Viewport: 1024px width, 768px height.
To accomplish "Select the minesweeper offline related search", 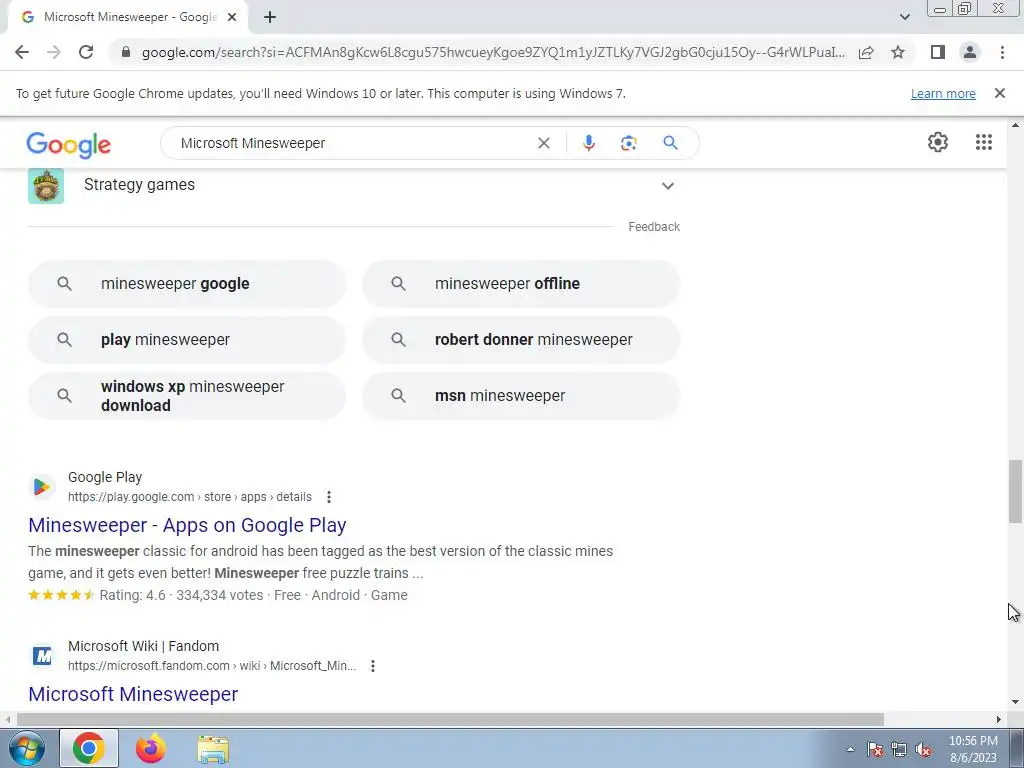I will (521, 283).
